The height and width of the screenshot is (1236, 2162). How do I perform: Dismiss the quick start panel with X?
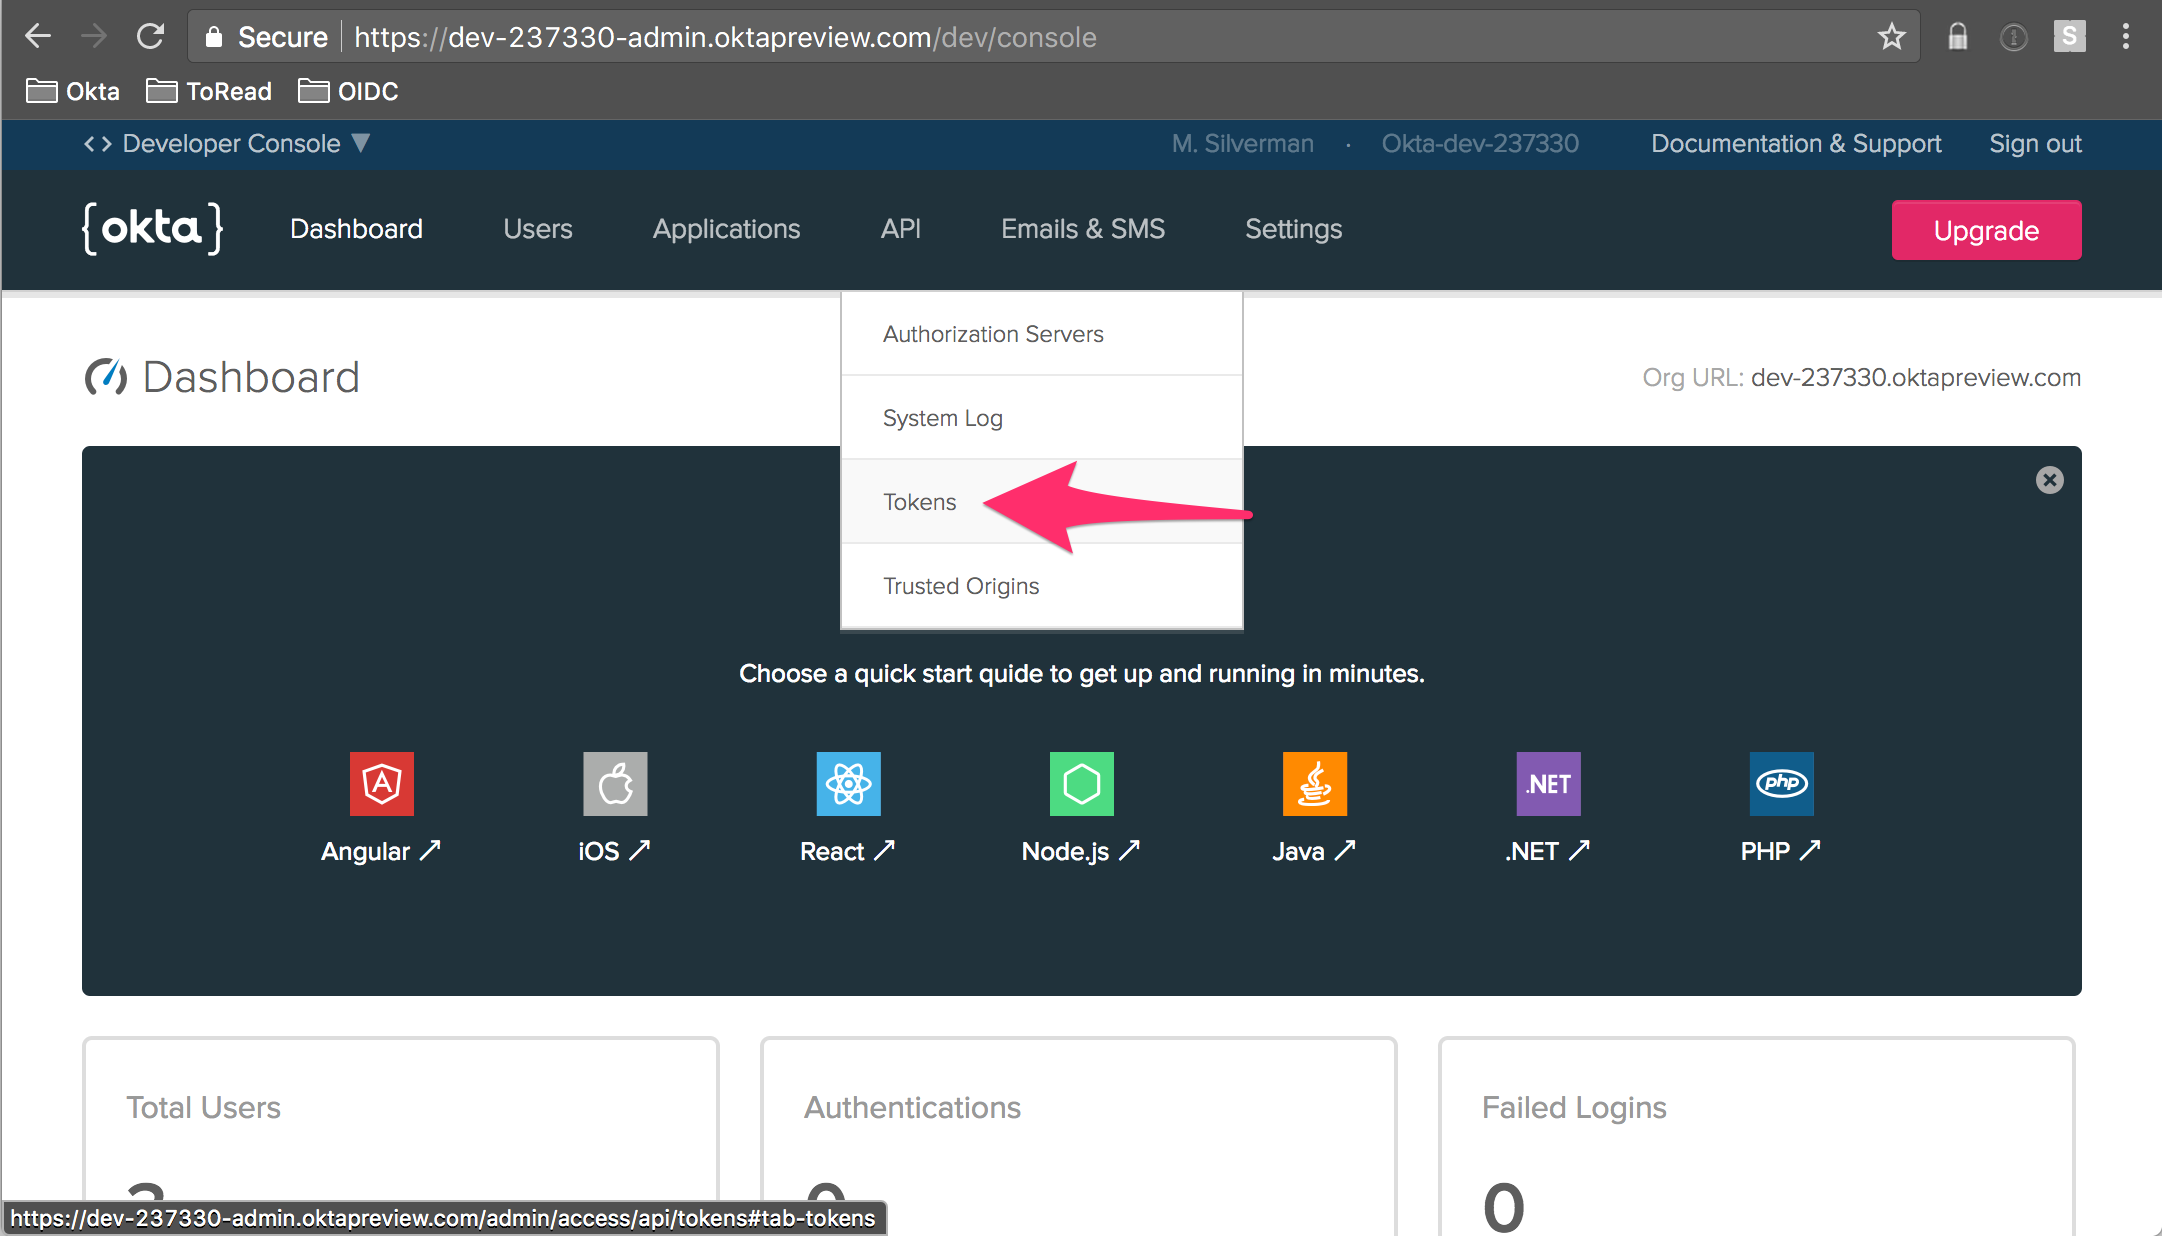2049,480
